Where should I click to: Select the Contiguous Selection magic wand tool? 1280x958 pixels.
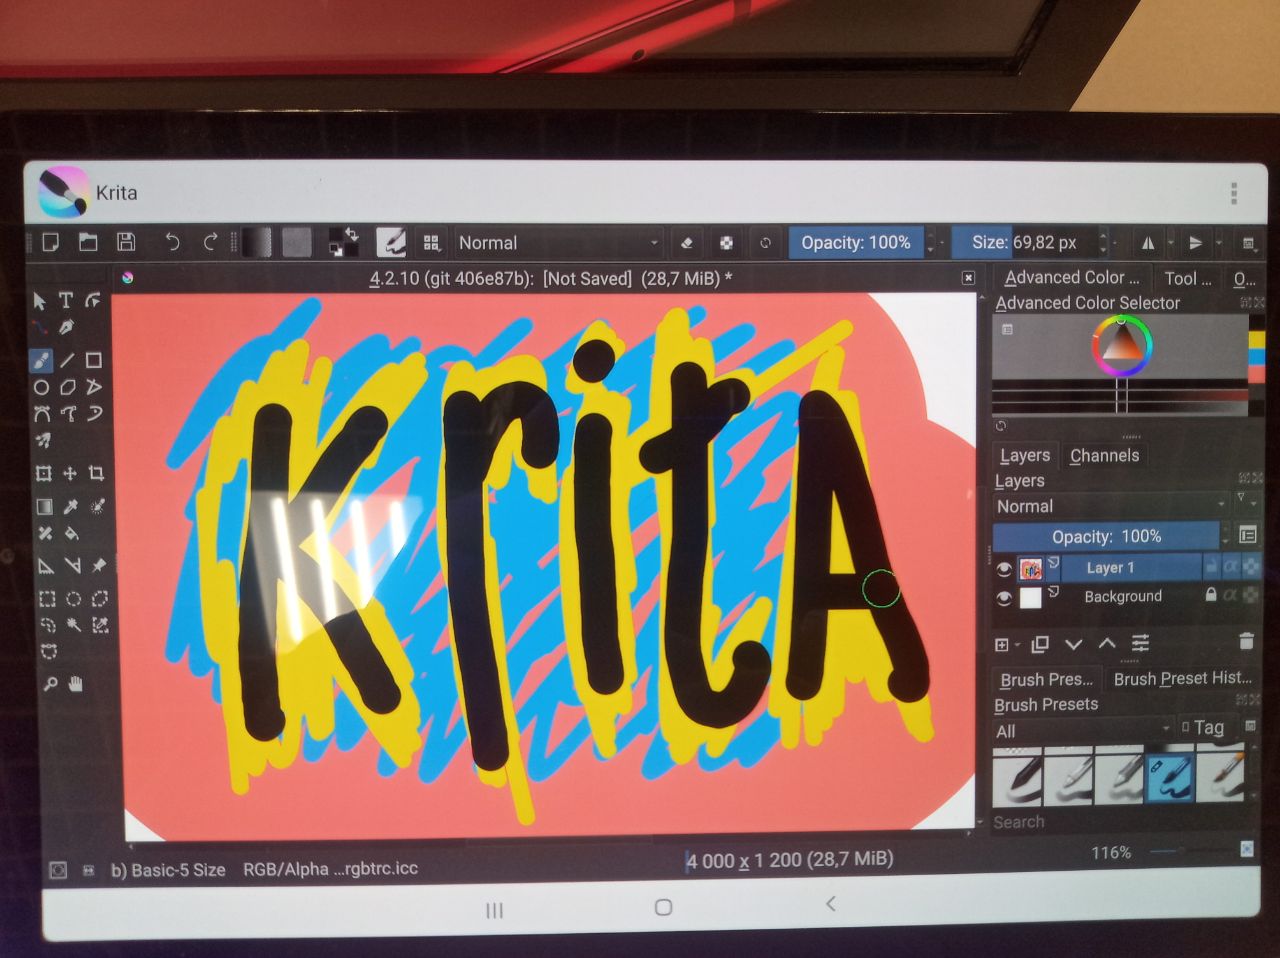pos(74,625)
